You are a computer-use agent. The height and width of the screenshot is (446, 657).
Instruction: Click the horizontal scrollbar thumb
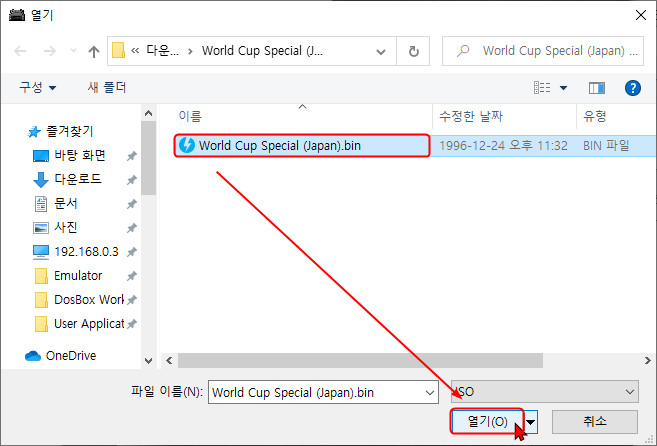tap(360, 360)
